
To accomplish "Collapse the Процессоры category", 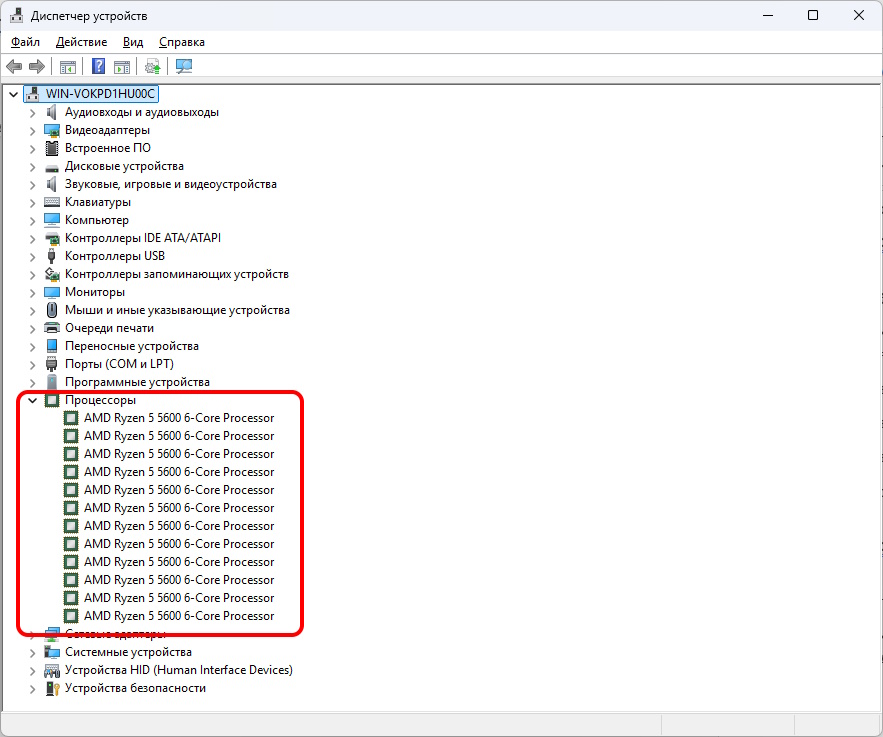I will 33,400.
